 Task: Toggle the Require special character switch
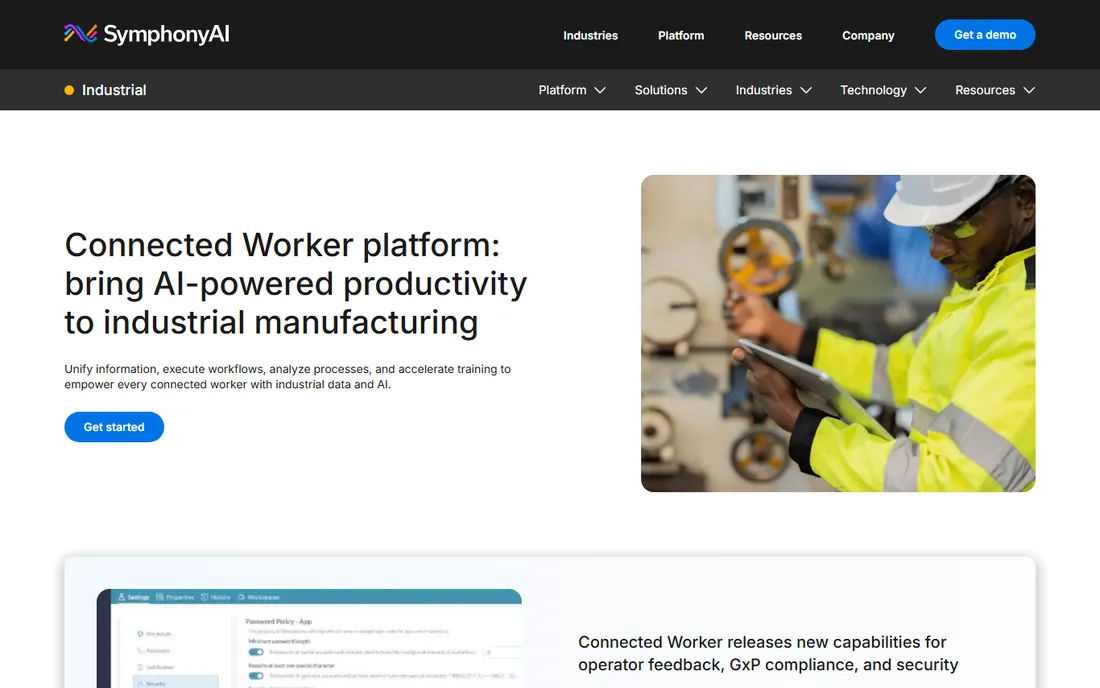[256, 676]
